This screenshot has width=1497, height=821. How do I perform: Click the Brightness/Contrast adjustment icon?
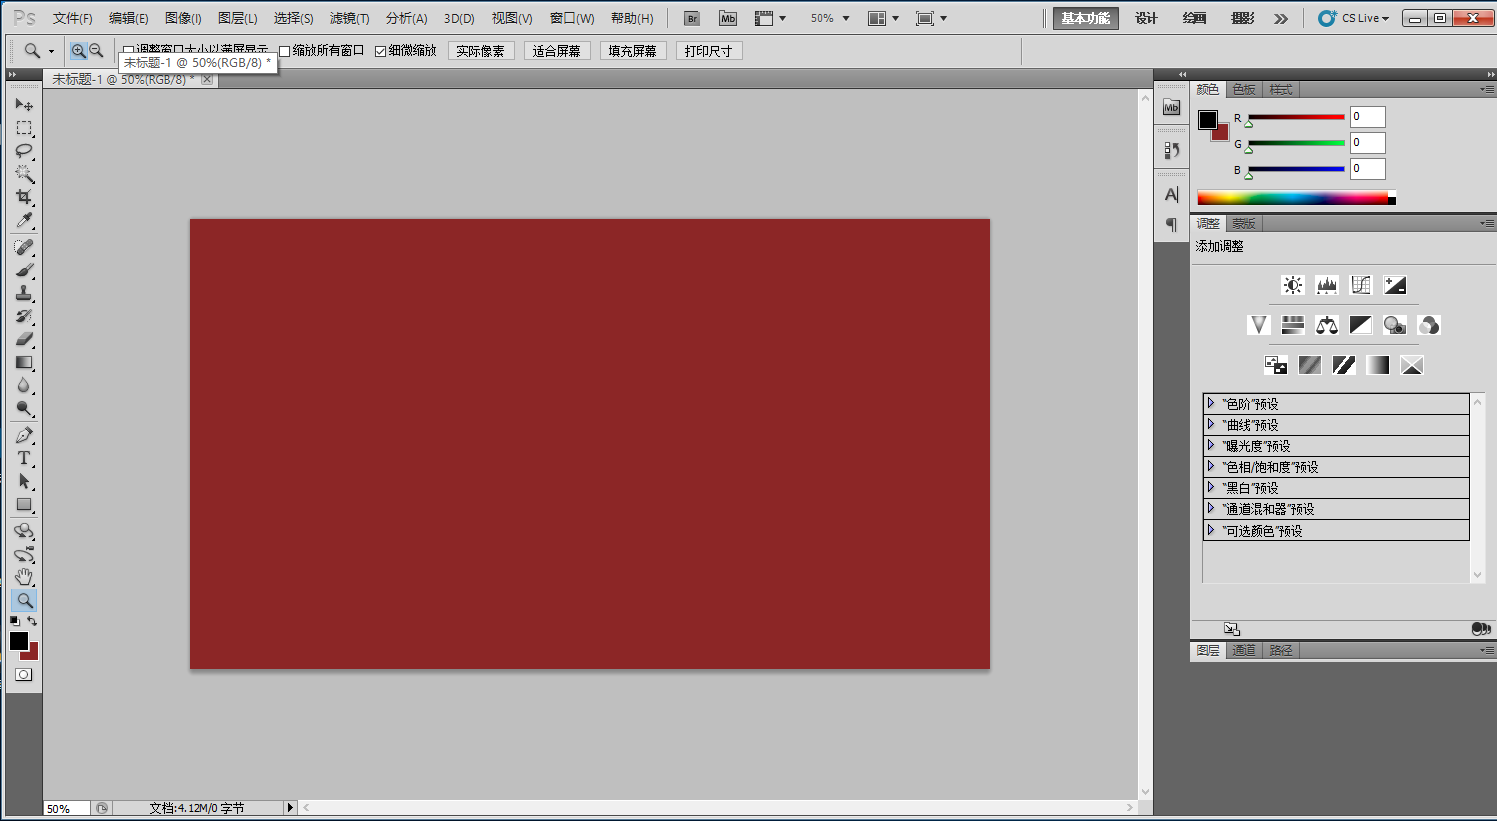pos(1293,285)
